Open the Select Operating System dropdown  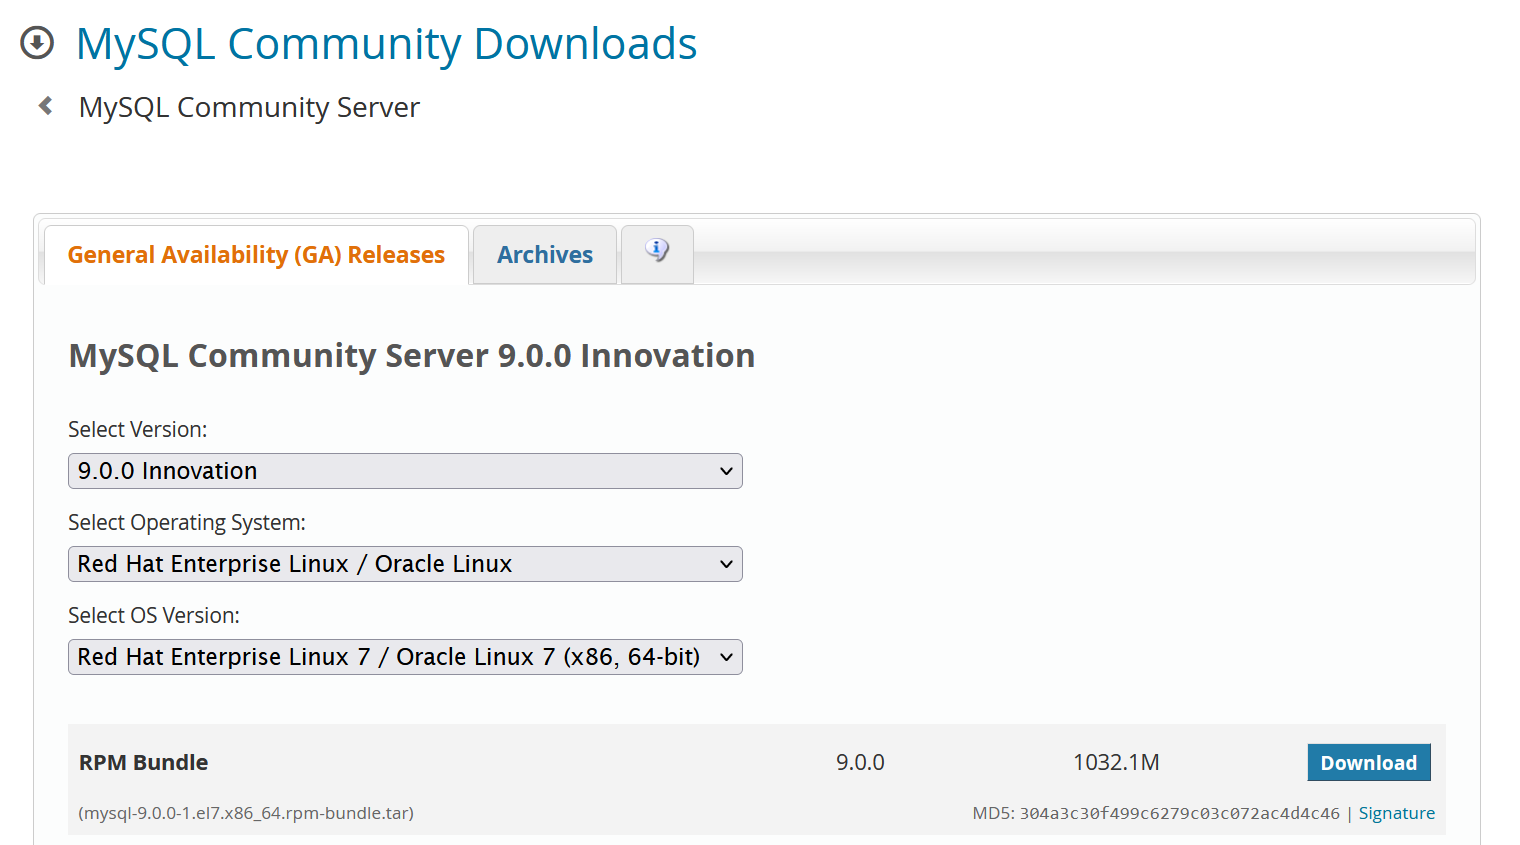(405, 564)
